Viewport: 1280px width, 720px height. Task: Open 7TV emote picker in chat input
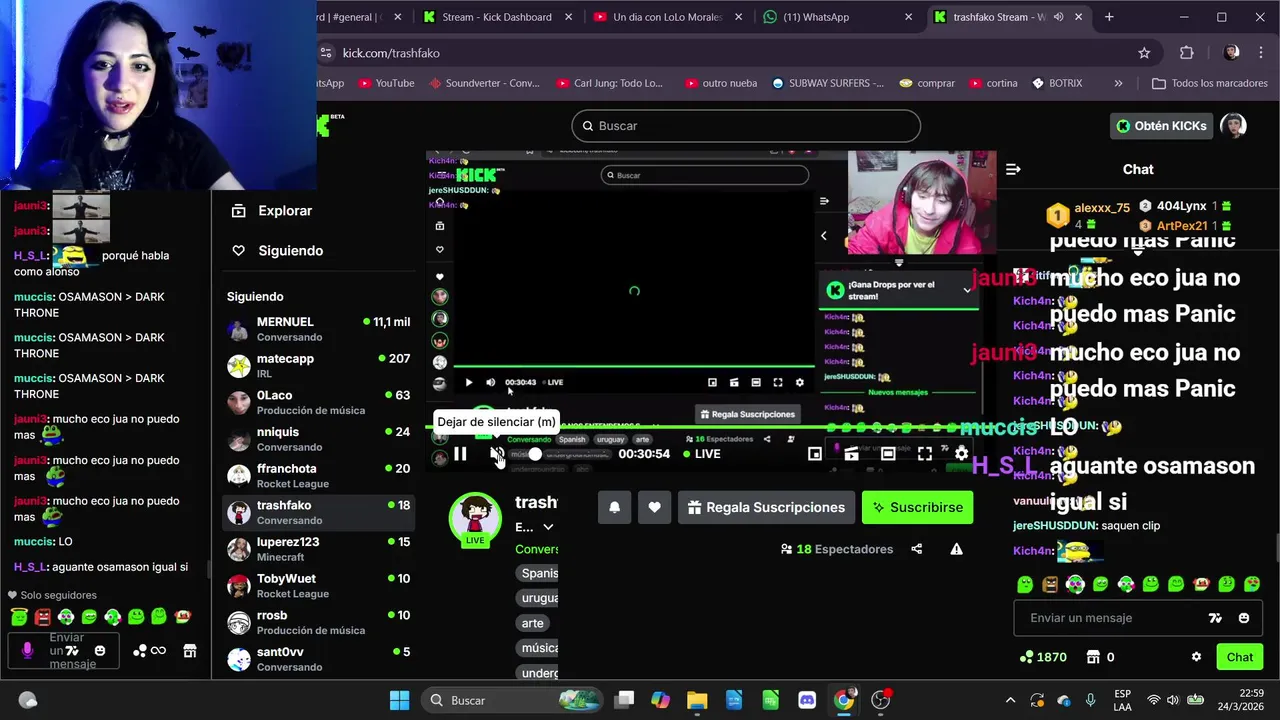[1216, 618]
